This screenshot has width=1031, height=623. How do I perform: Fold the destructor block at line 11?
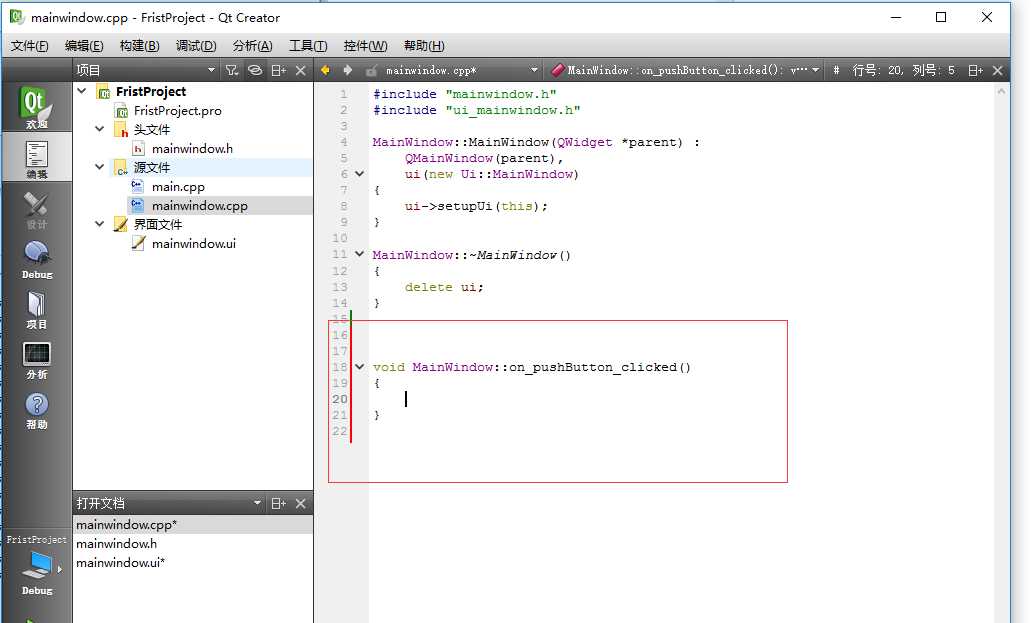pos(360,254)
